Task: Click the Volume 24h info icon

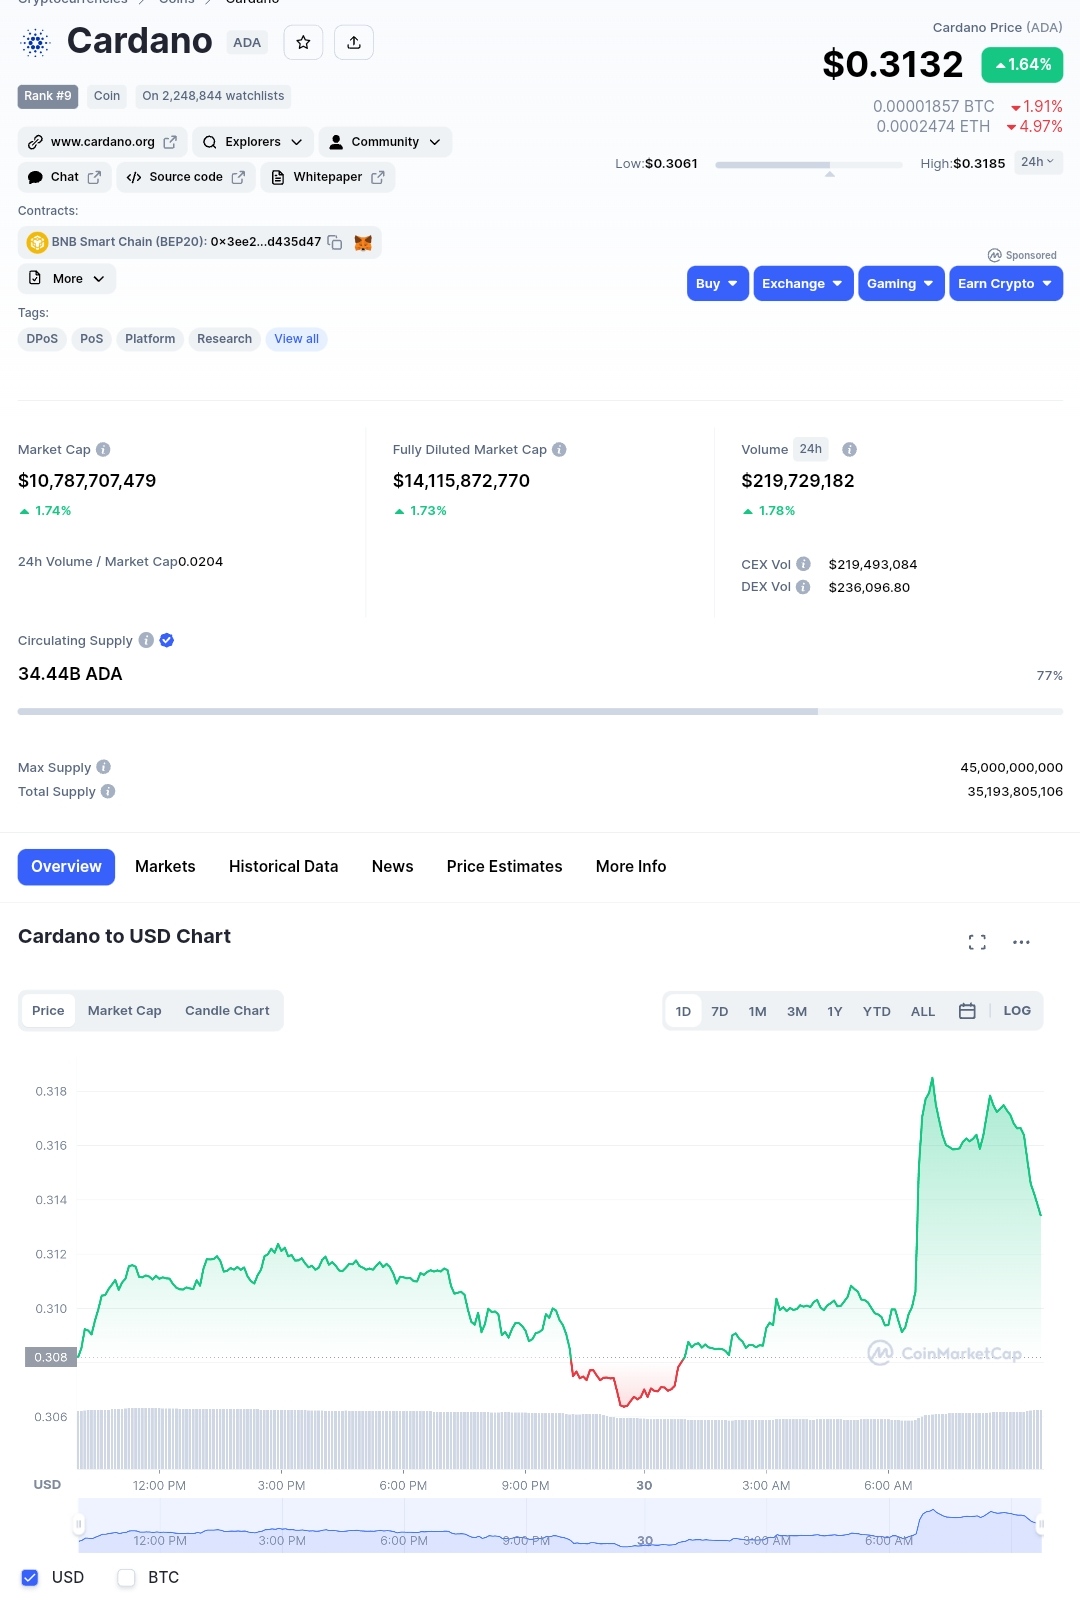Action: coord(849,450)
